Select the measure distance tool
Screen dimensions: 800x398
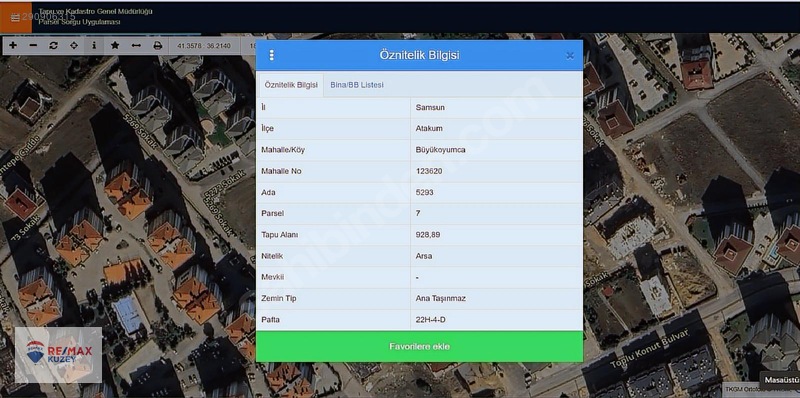click(x=136, y=45)
